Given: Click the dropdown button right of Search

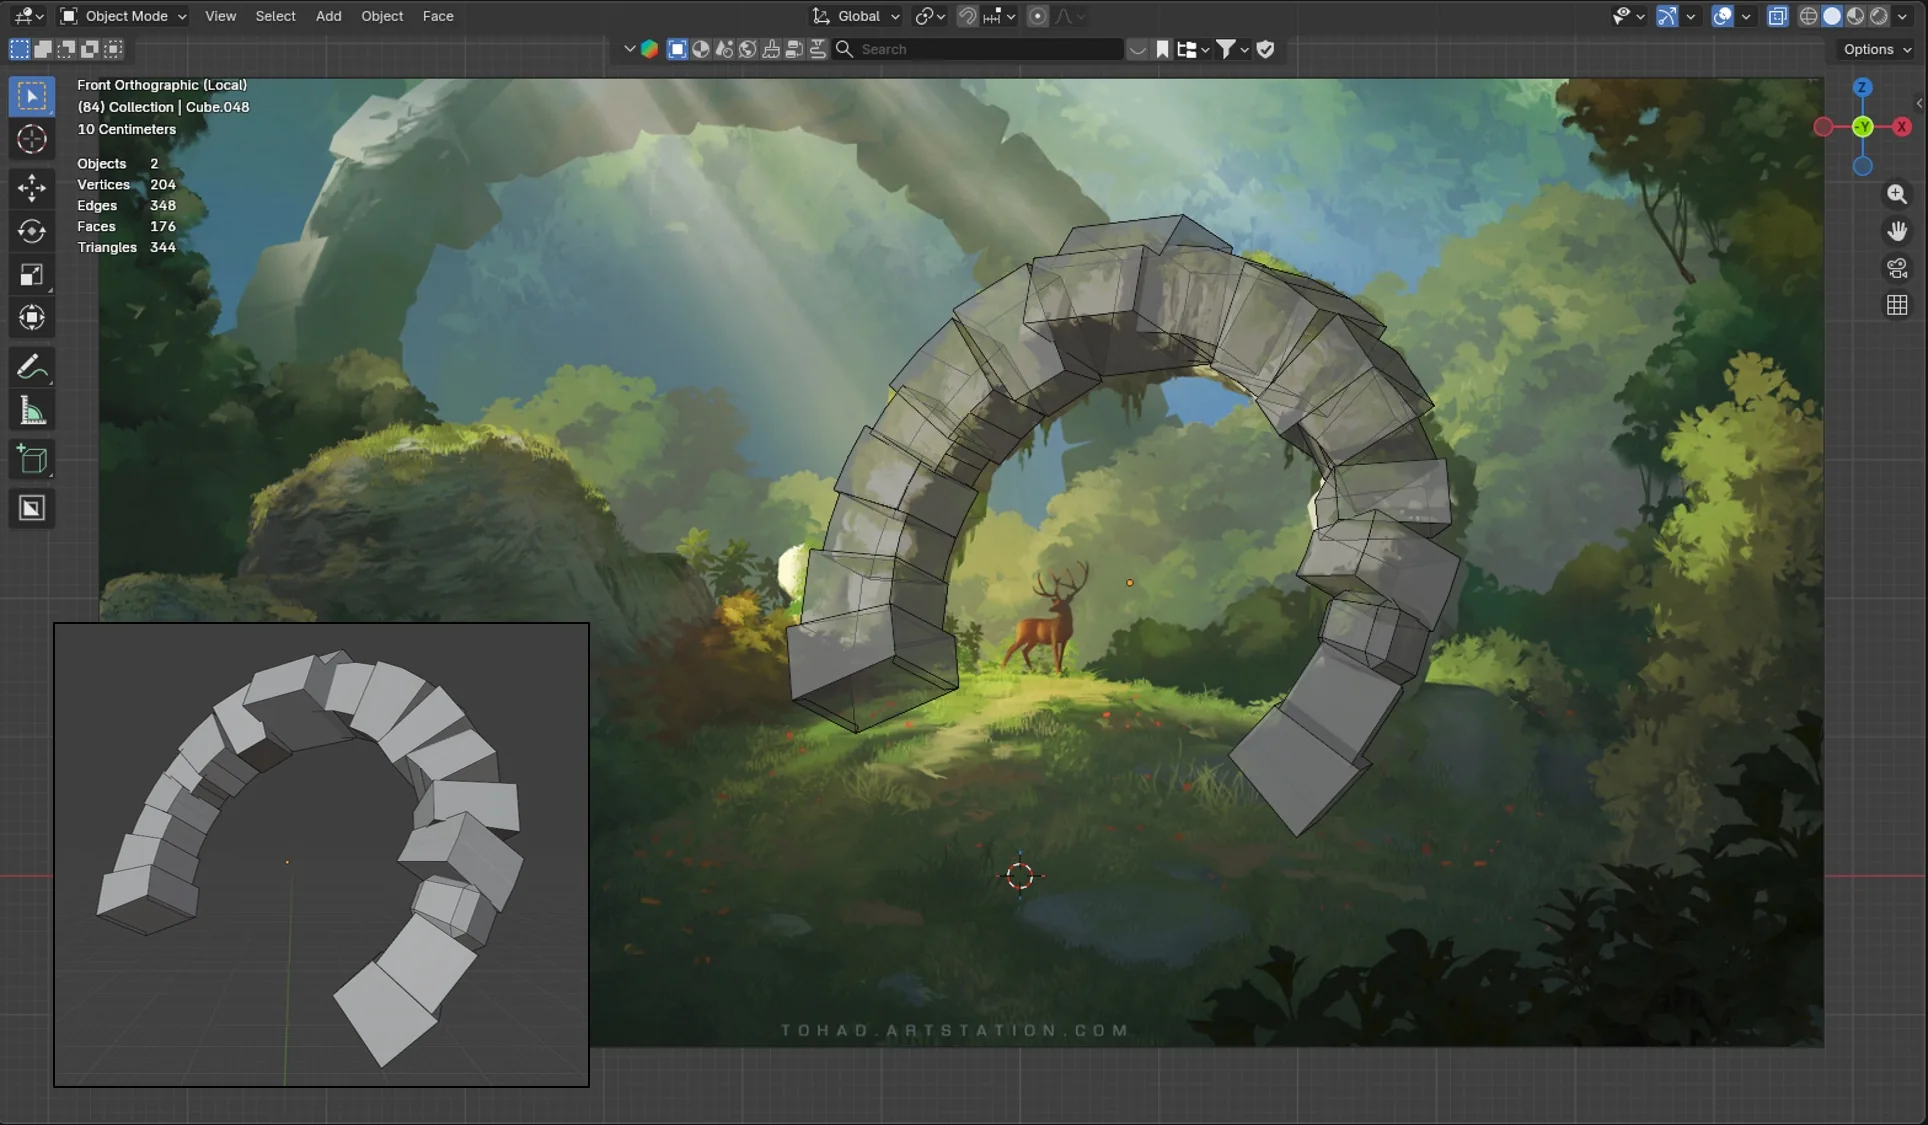Looking at the screenshot, I should [1137, 49].
